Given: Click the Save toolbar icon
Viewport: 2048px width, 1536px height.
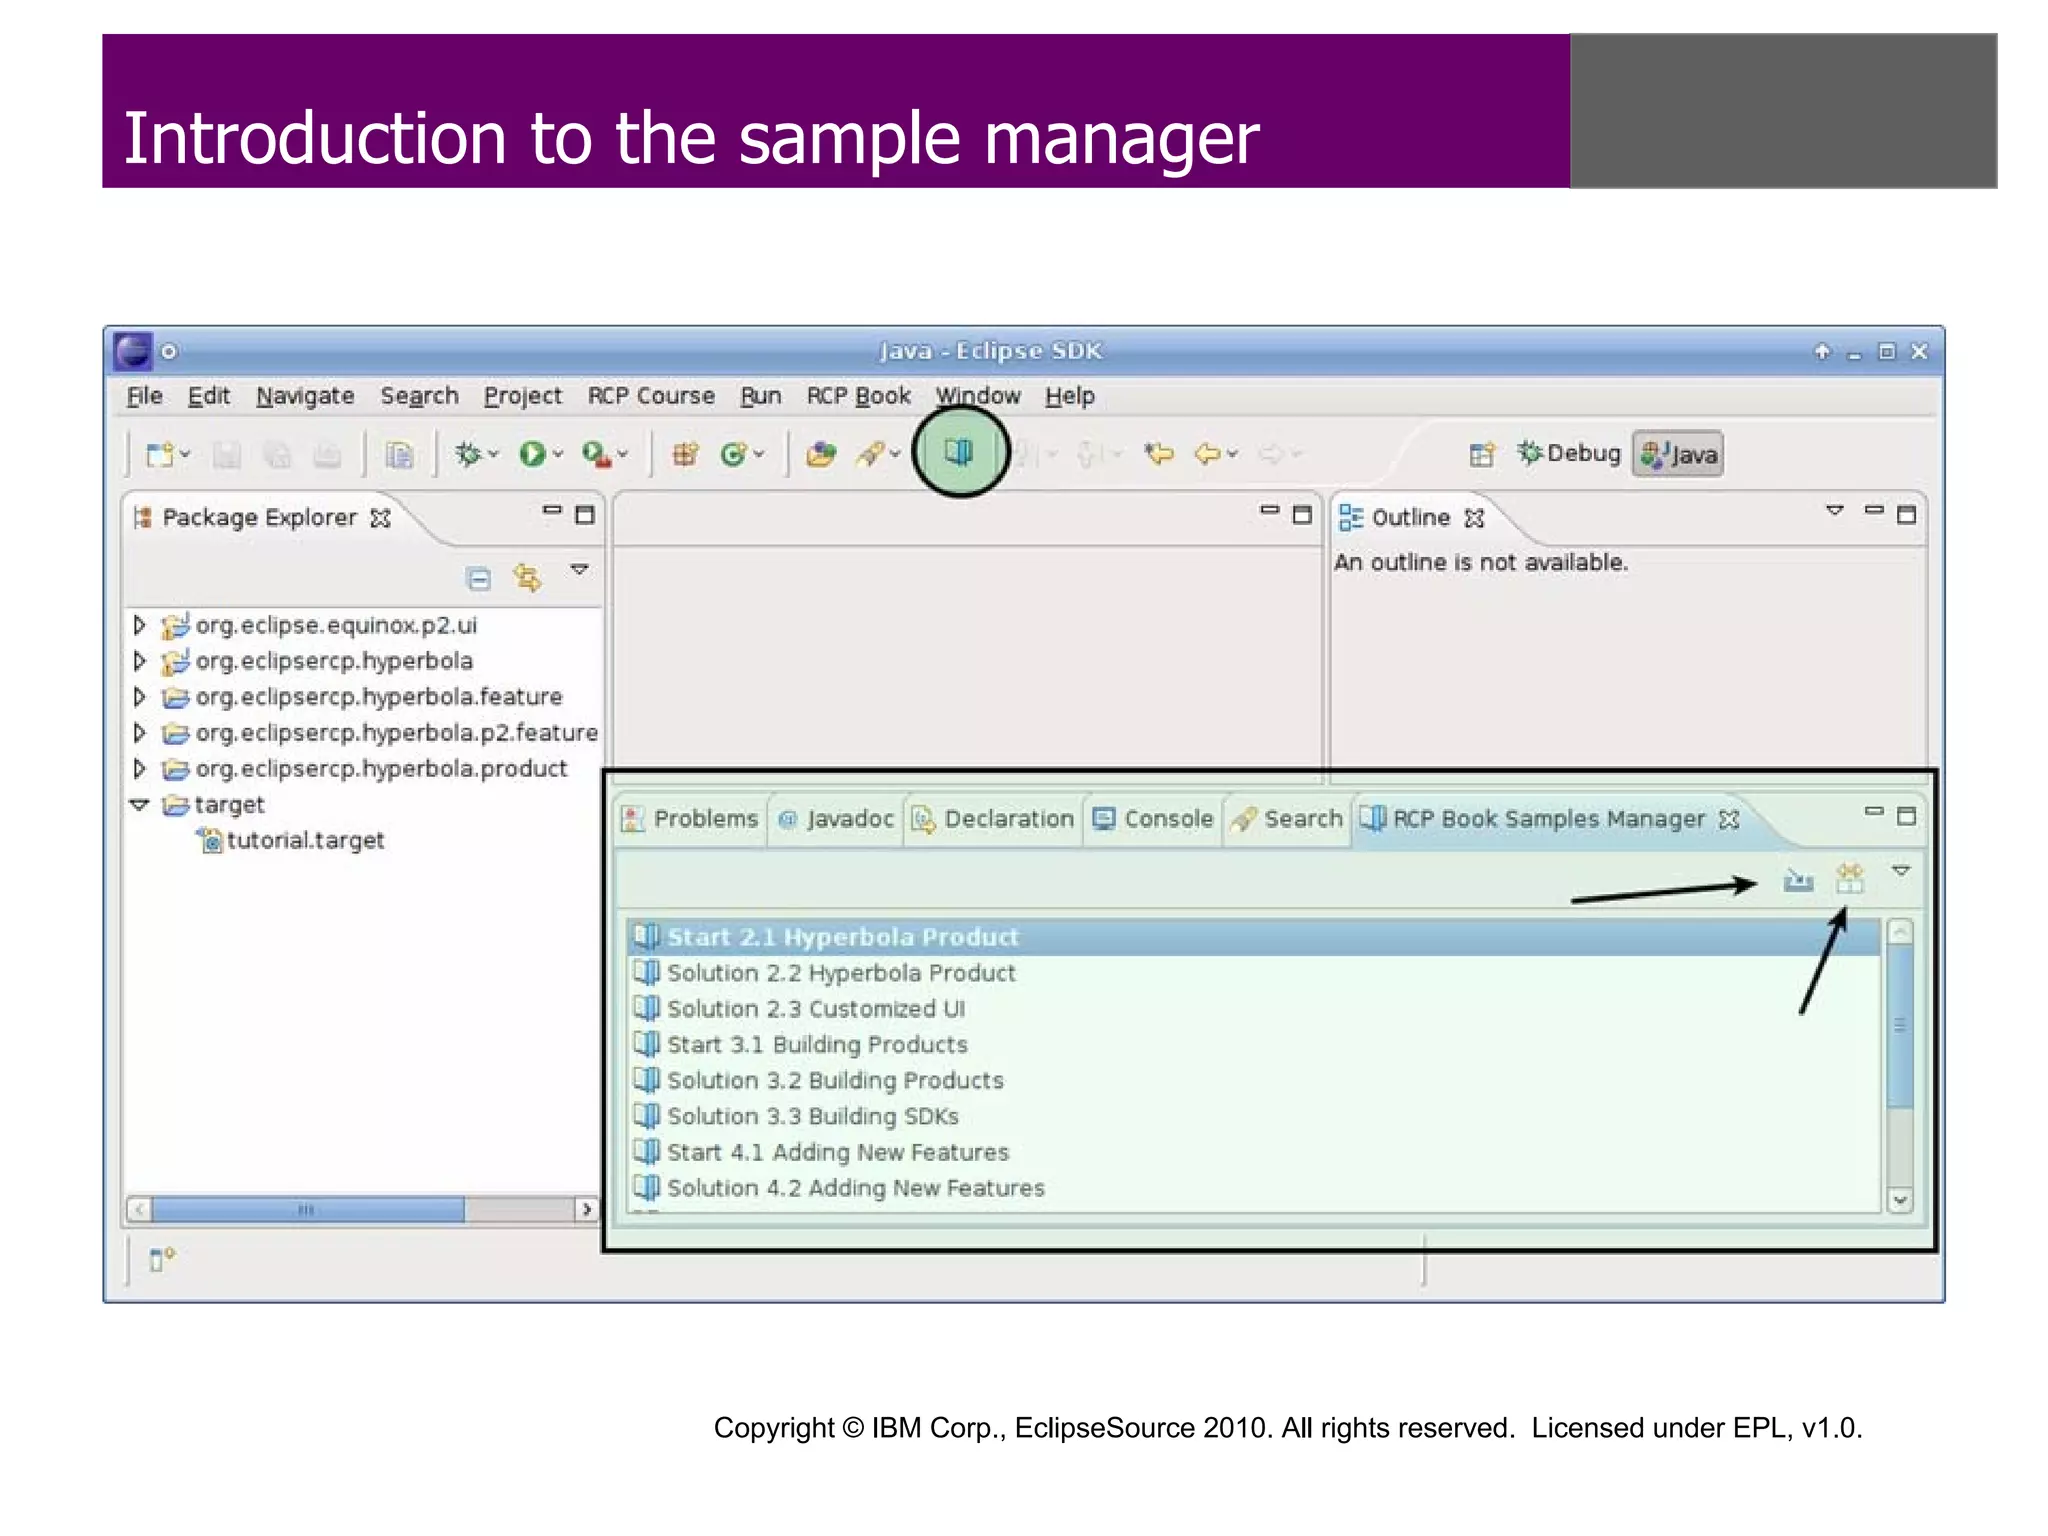Looking at the screenshot, I should click(227, 456).
